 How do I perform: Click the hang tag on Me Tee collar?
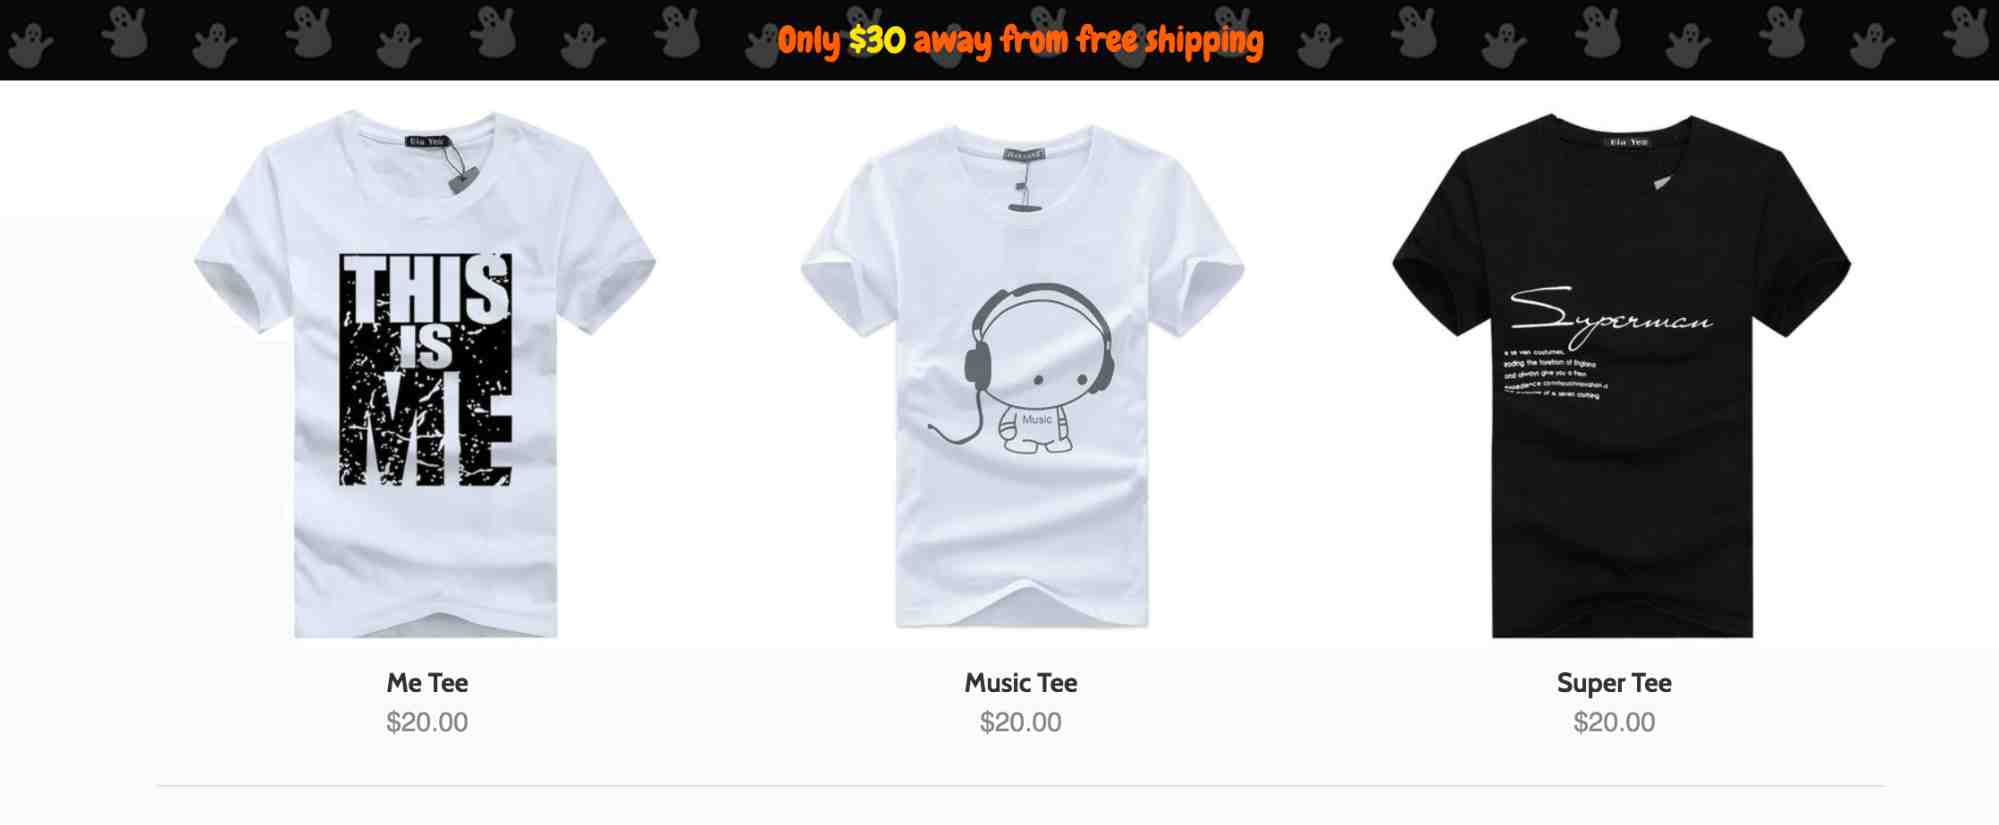(463, 180)
